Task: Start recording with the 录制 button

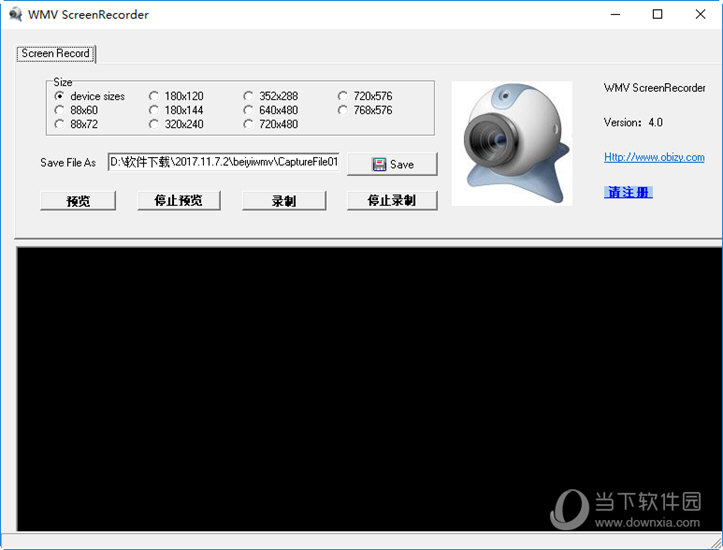Action: (284, 201)
